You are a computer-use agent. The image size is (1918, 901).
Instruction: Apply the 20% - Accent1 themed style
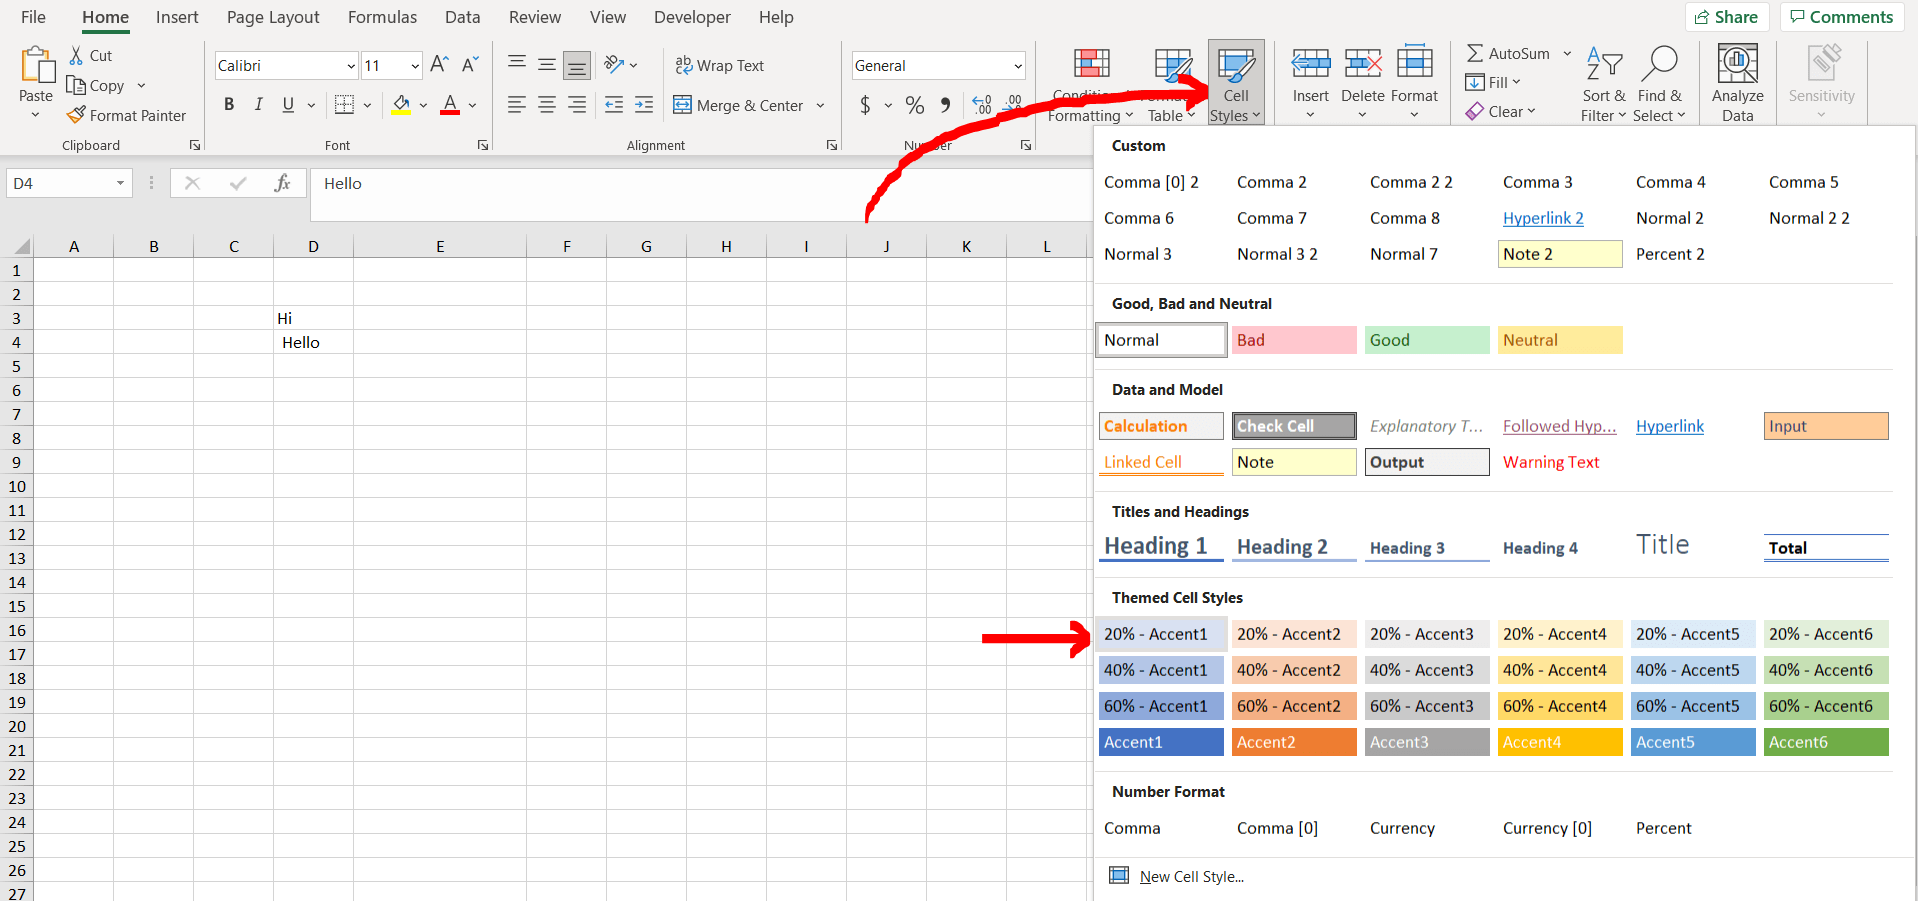pos(1160,633)
